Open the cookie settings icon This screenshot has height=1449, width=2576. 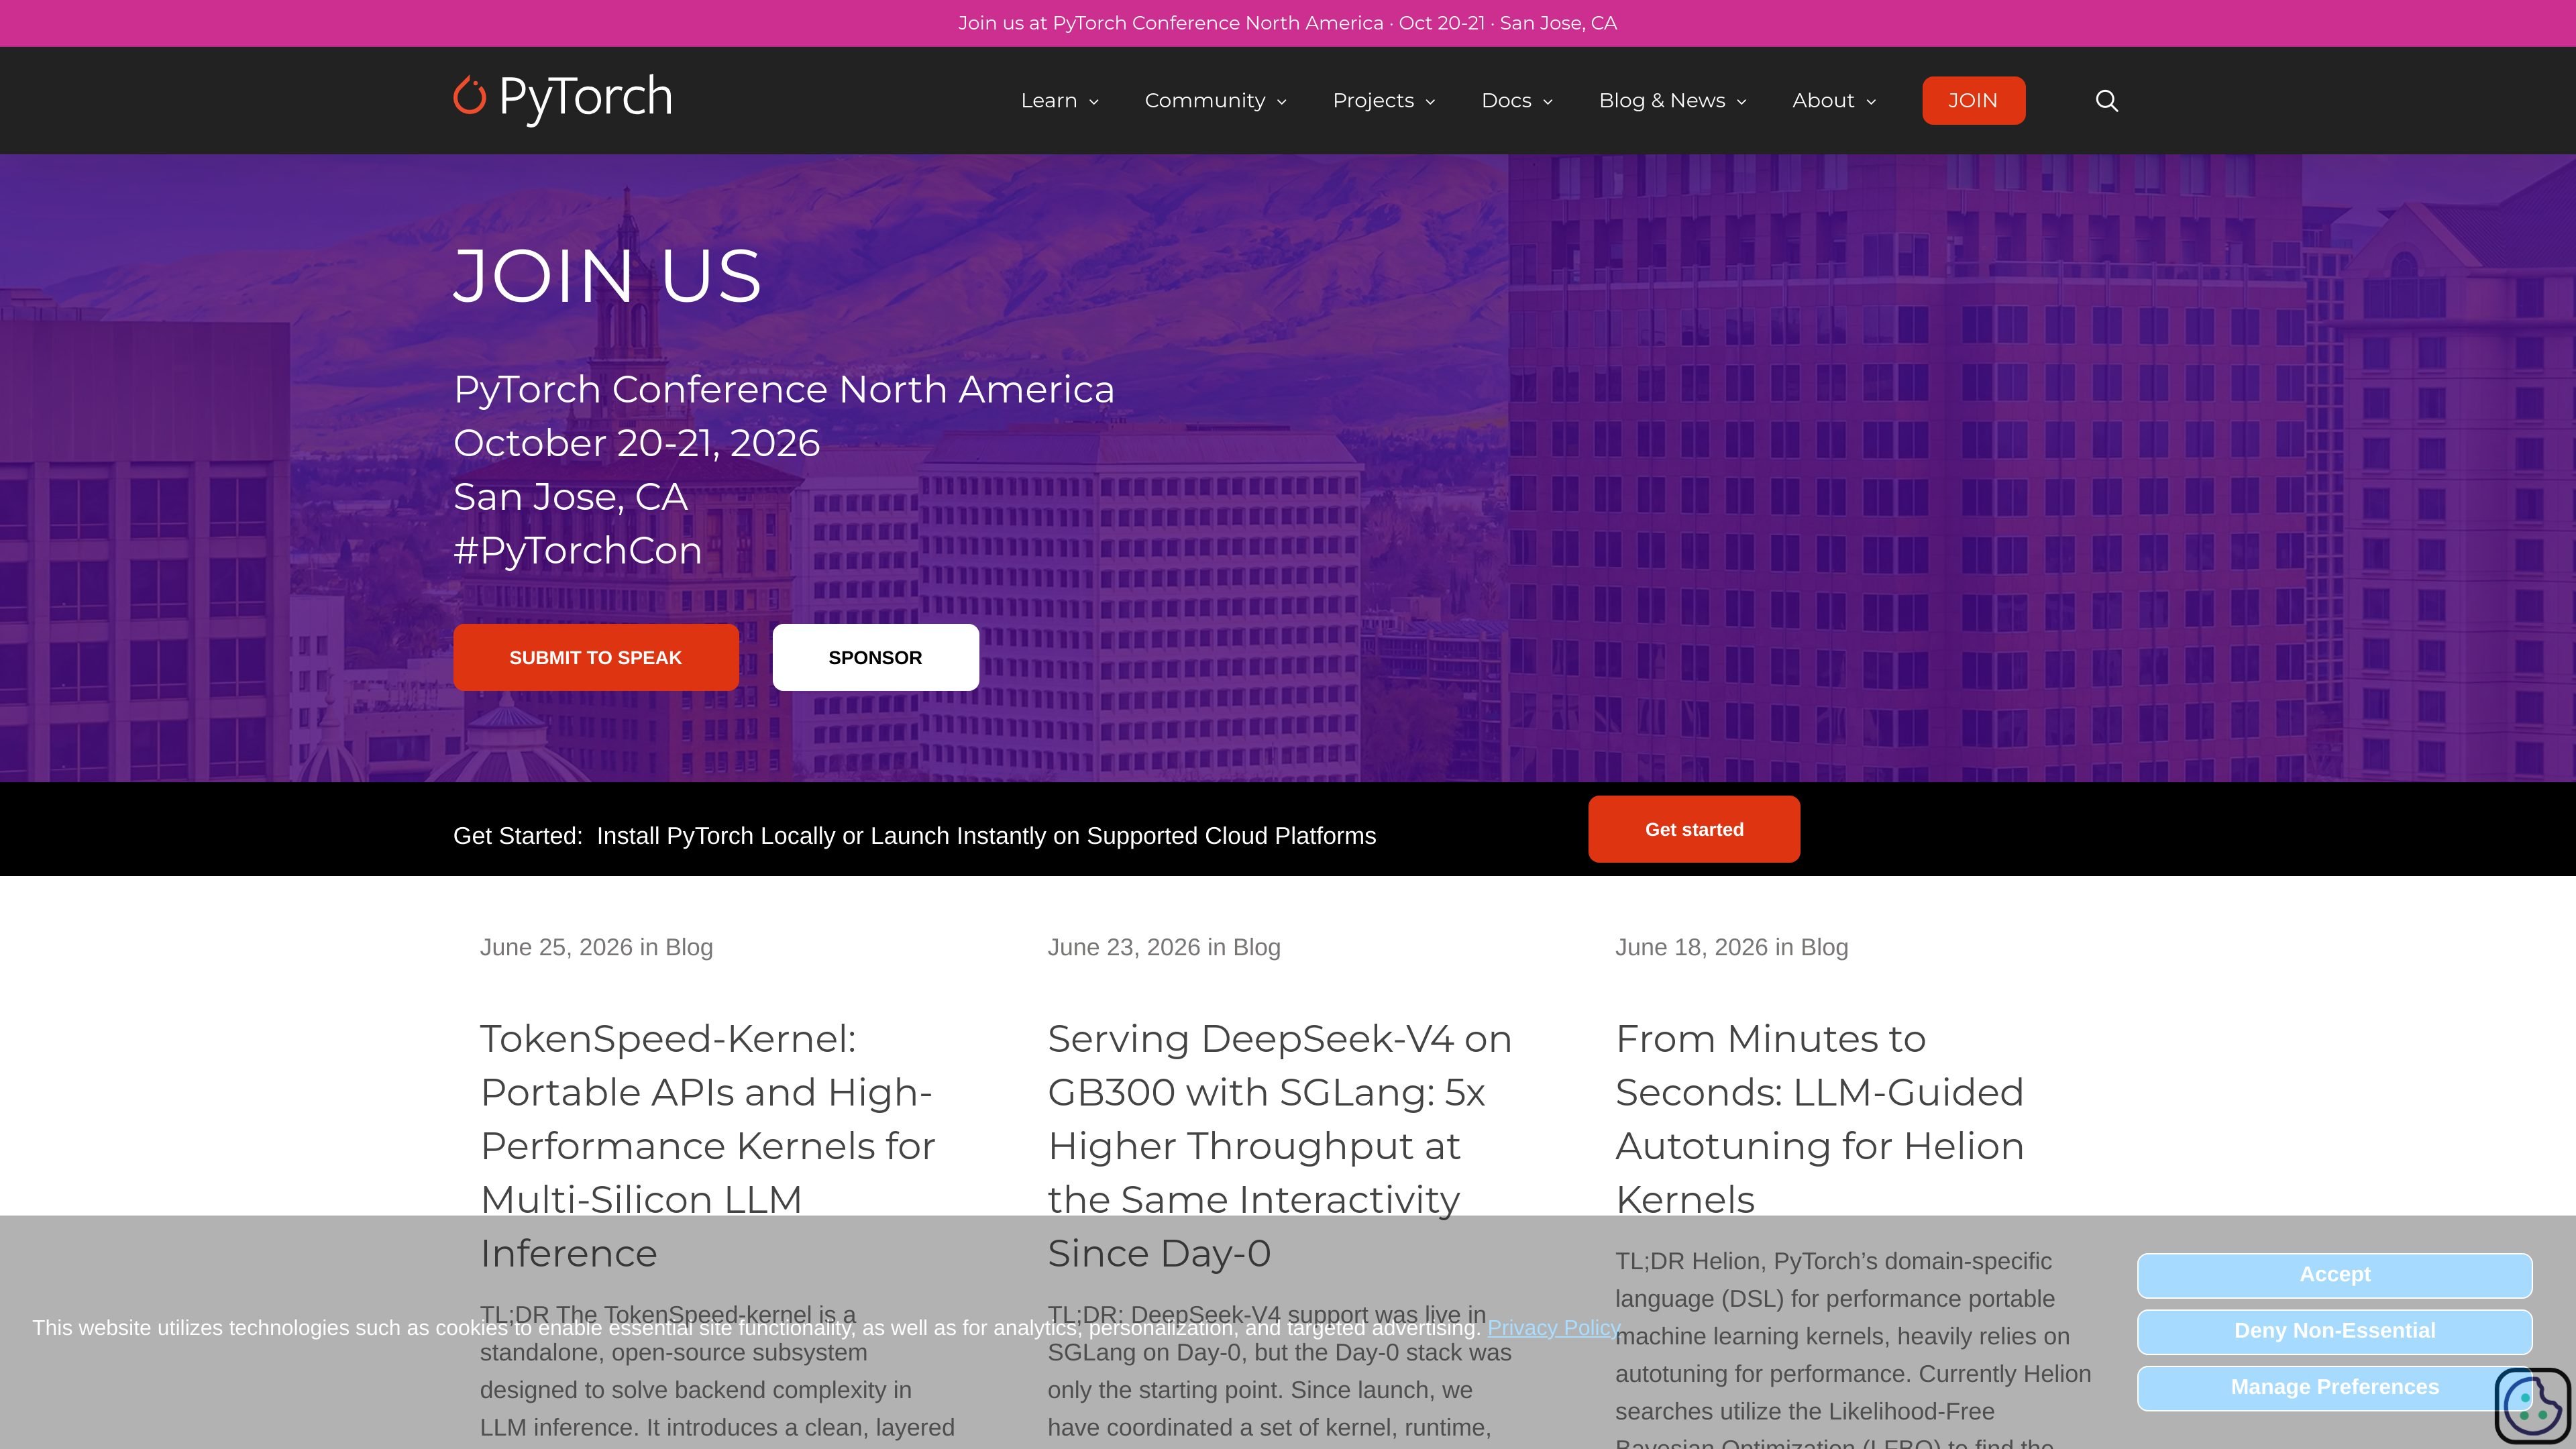pos(2532,1406)
